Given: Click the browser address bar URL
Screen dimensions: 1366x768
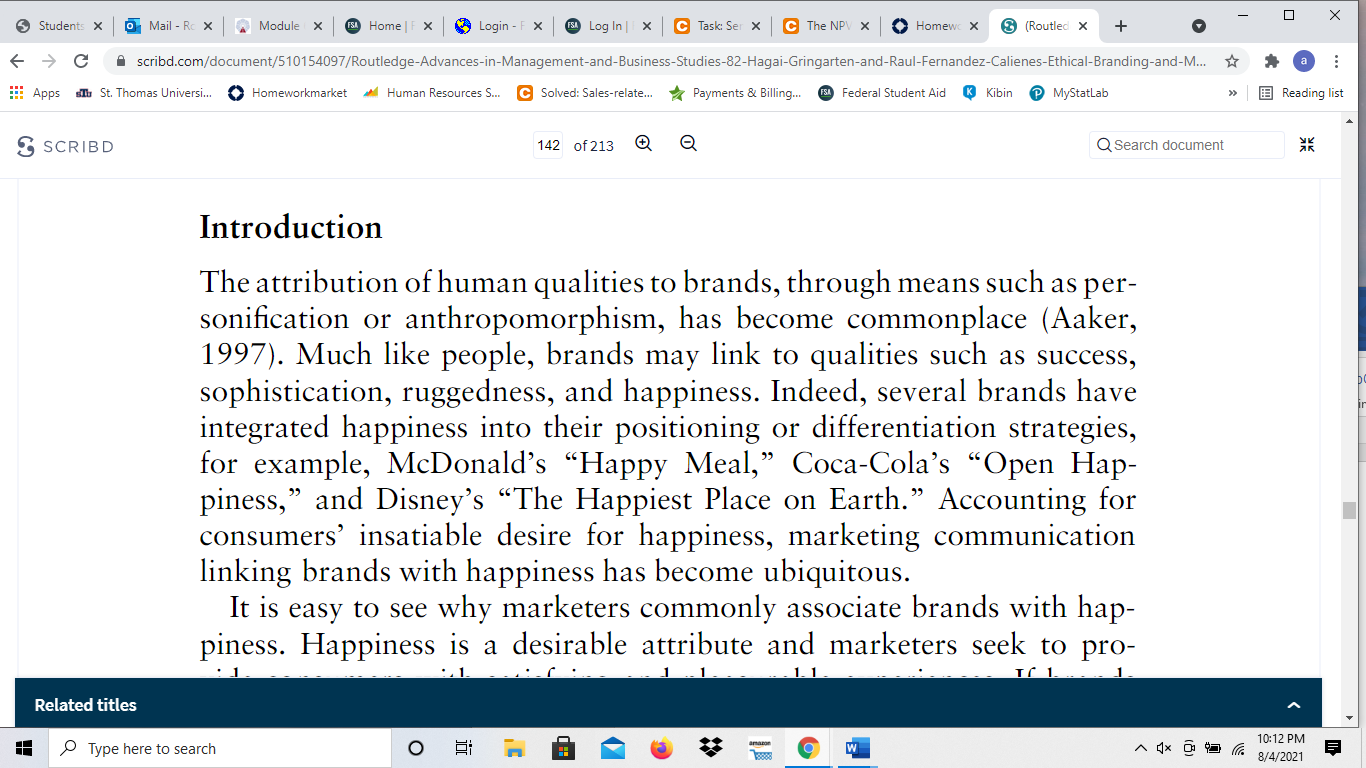Looking at the screenshot, I should coord(671,61).
